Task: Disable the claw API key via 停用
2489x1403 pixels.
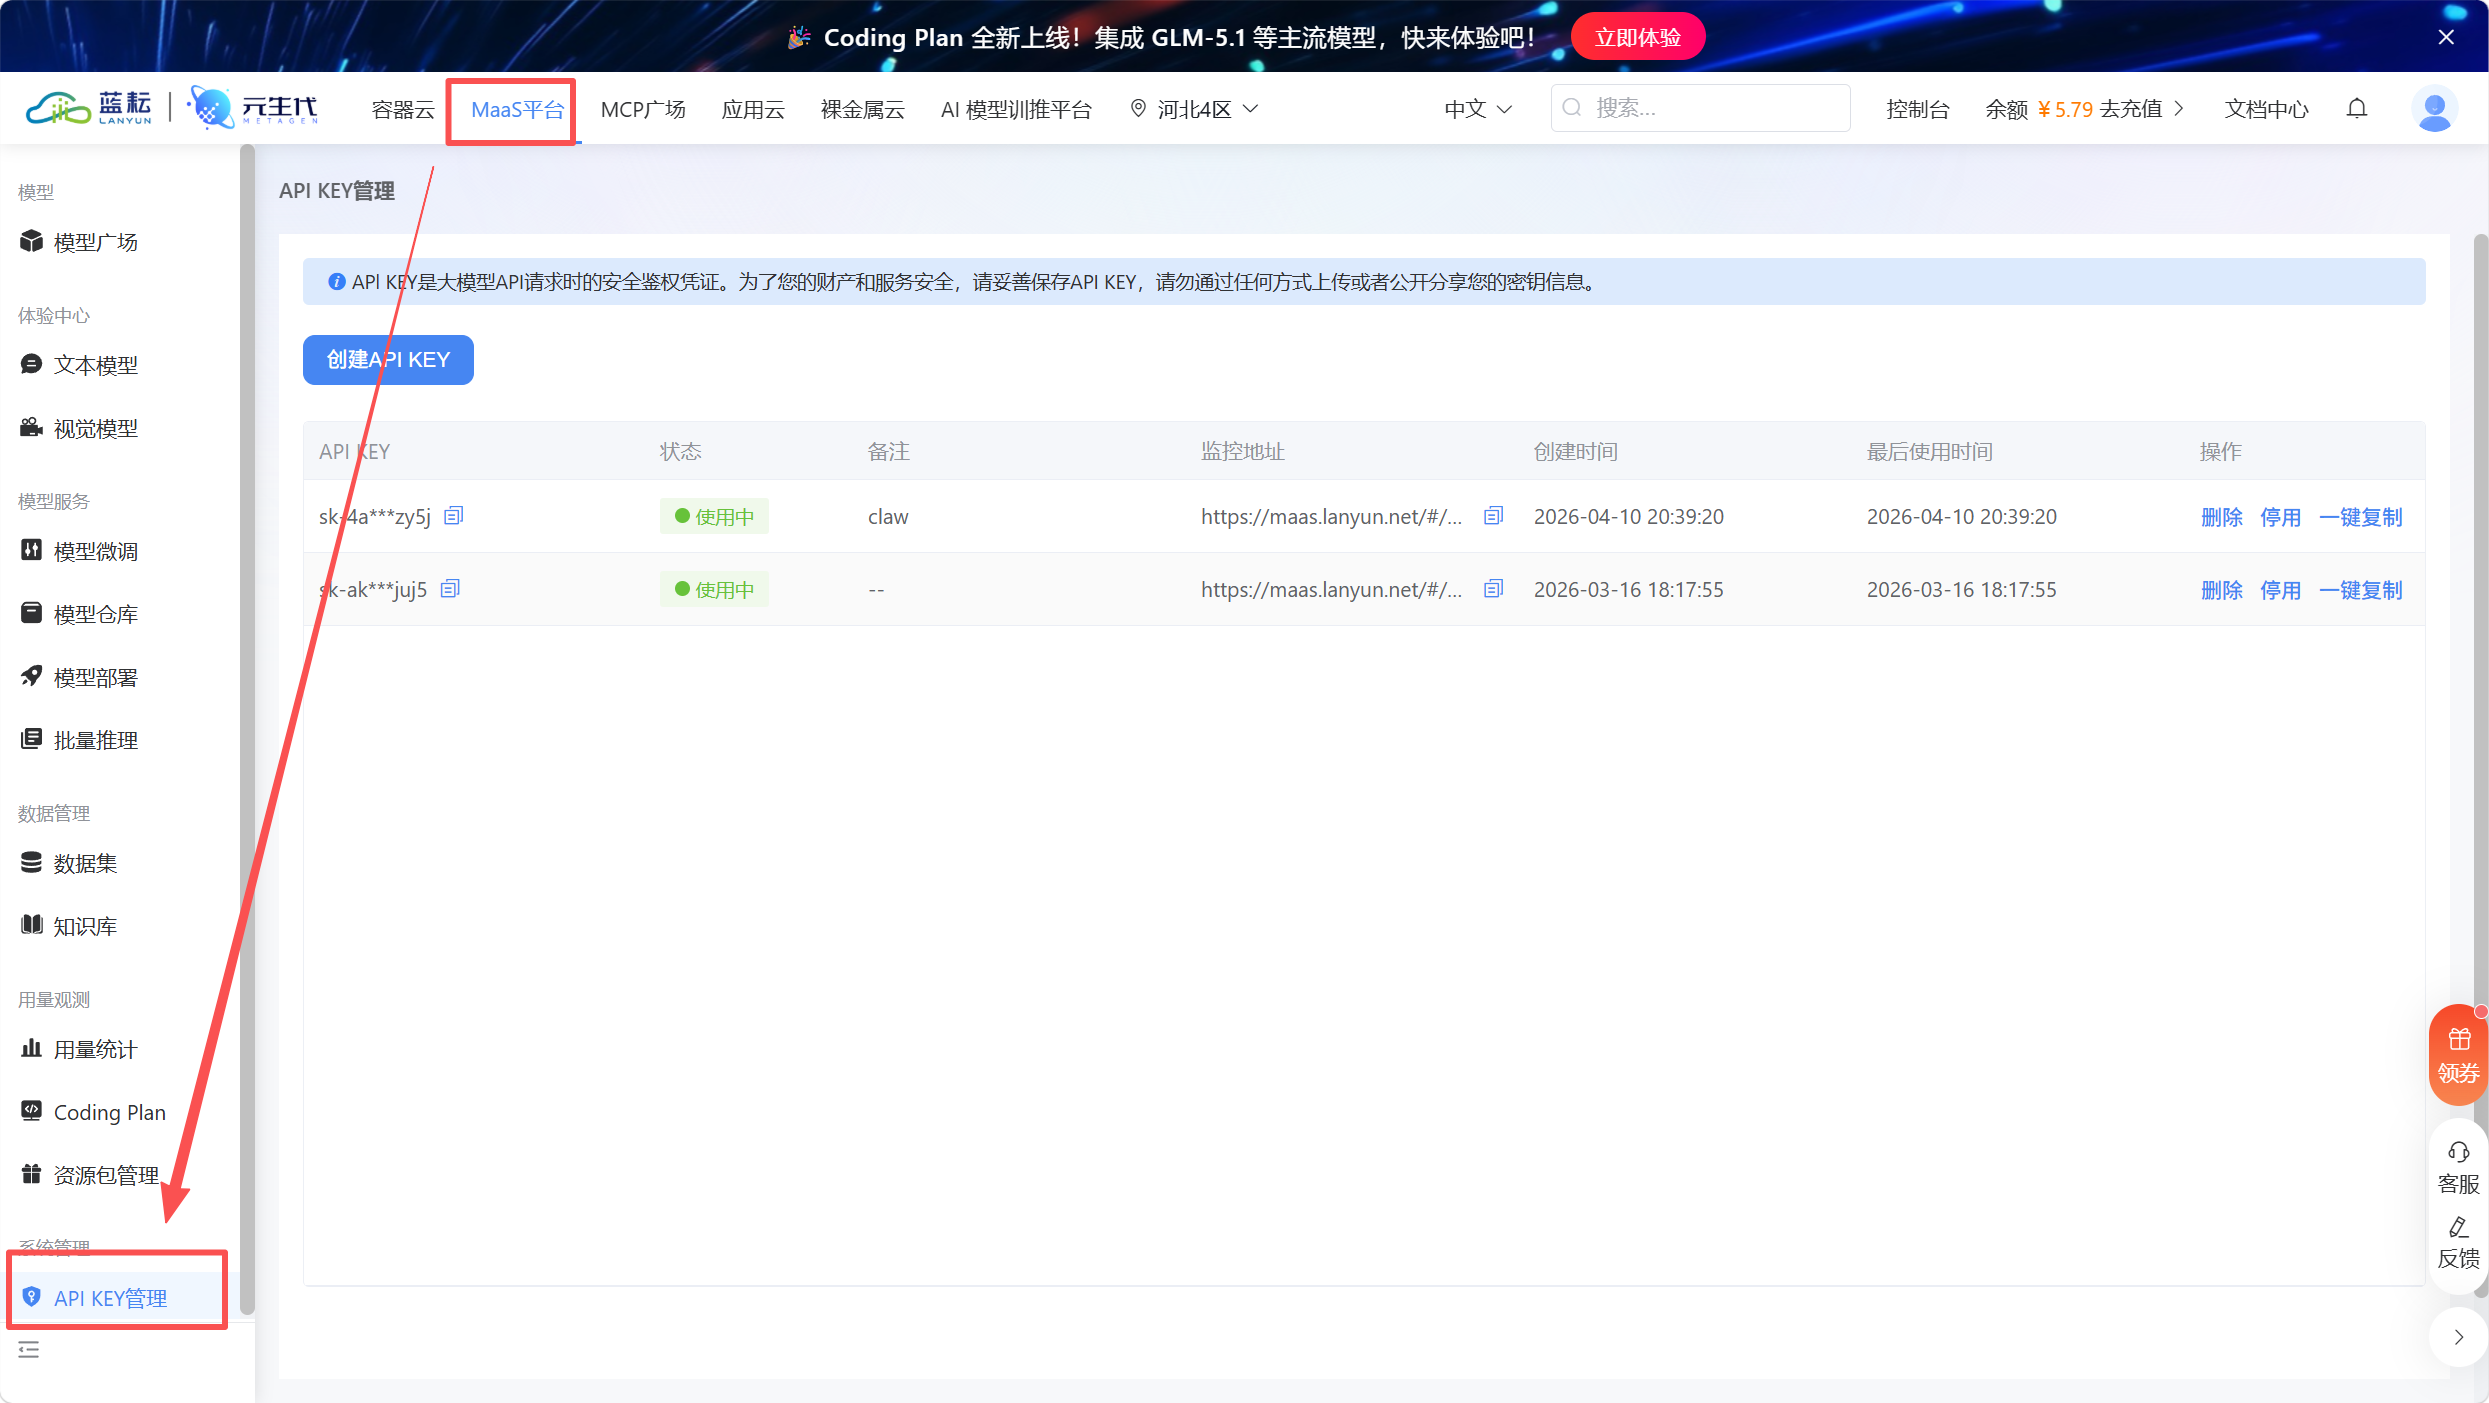Action: coord(2281,516)
